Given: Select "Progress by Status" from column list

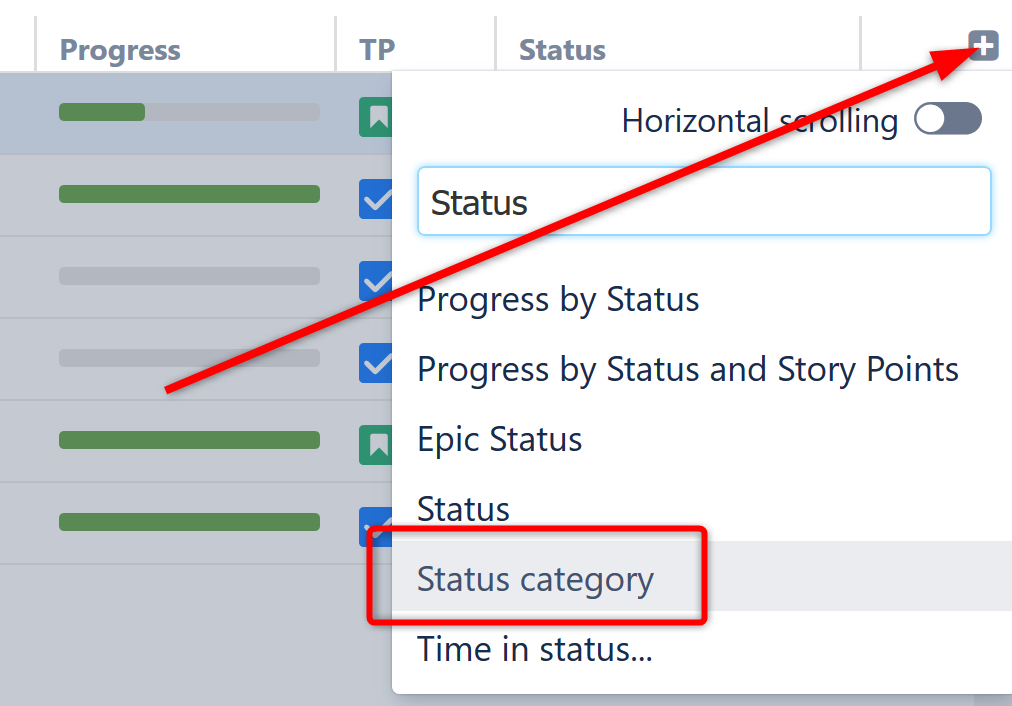Looking at the screenshot, I should pos(558,300).
